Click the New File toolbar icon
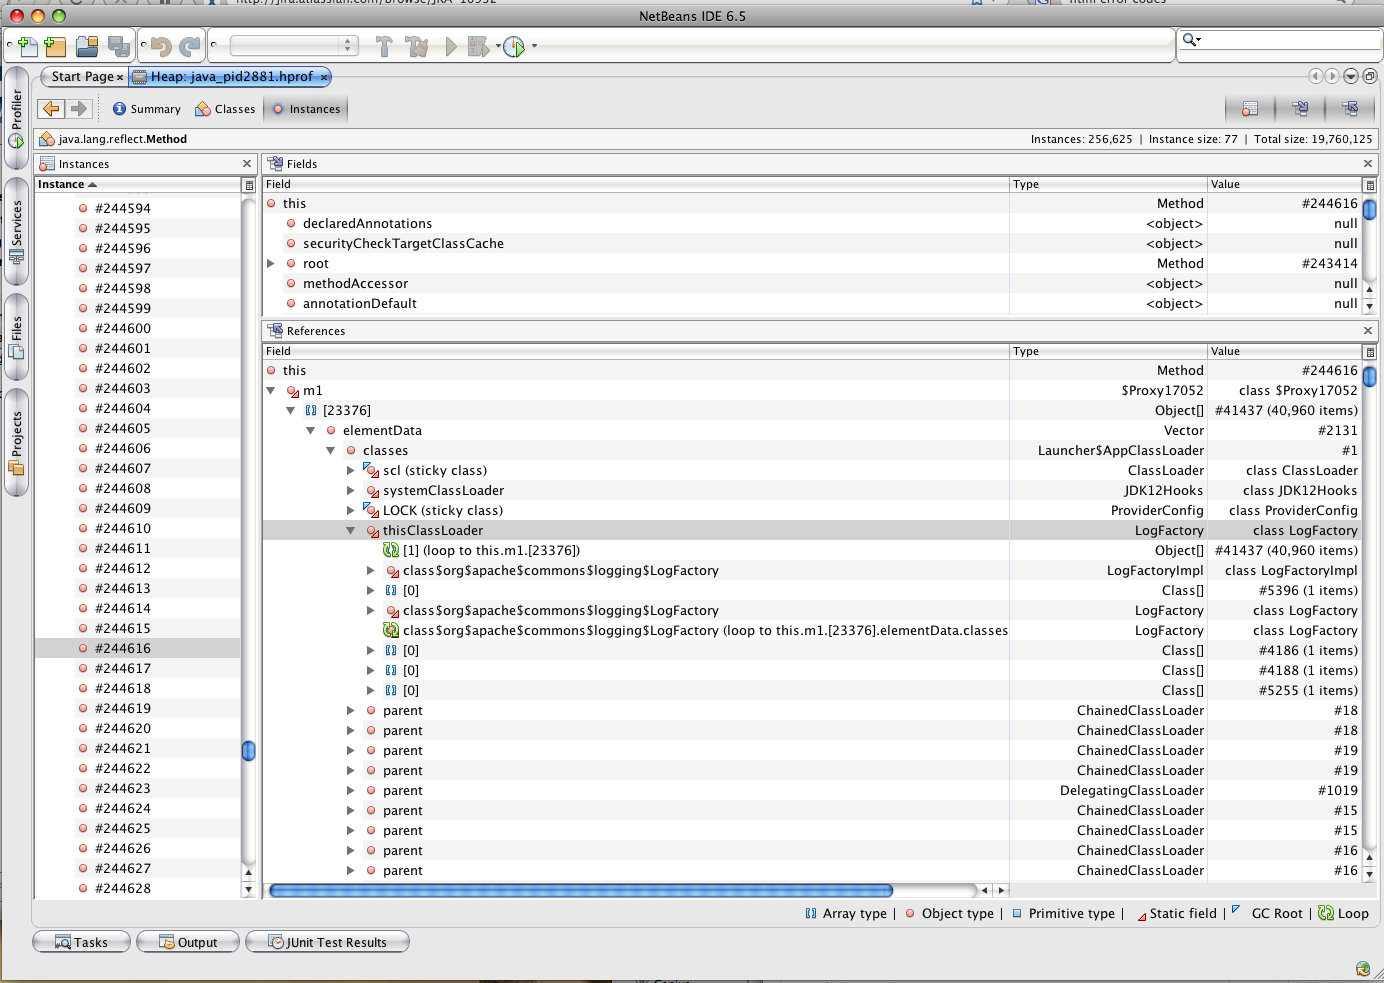 [27, 46]
